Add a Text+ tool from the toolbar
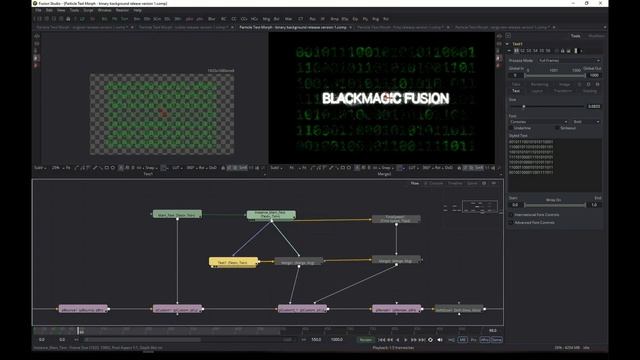 (x=124, y=19)
